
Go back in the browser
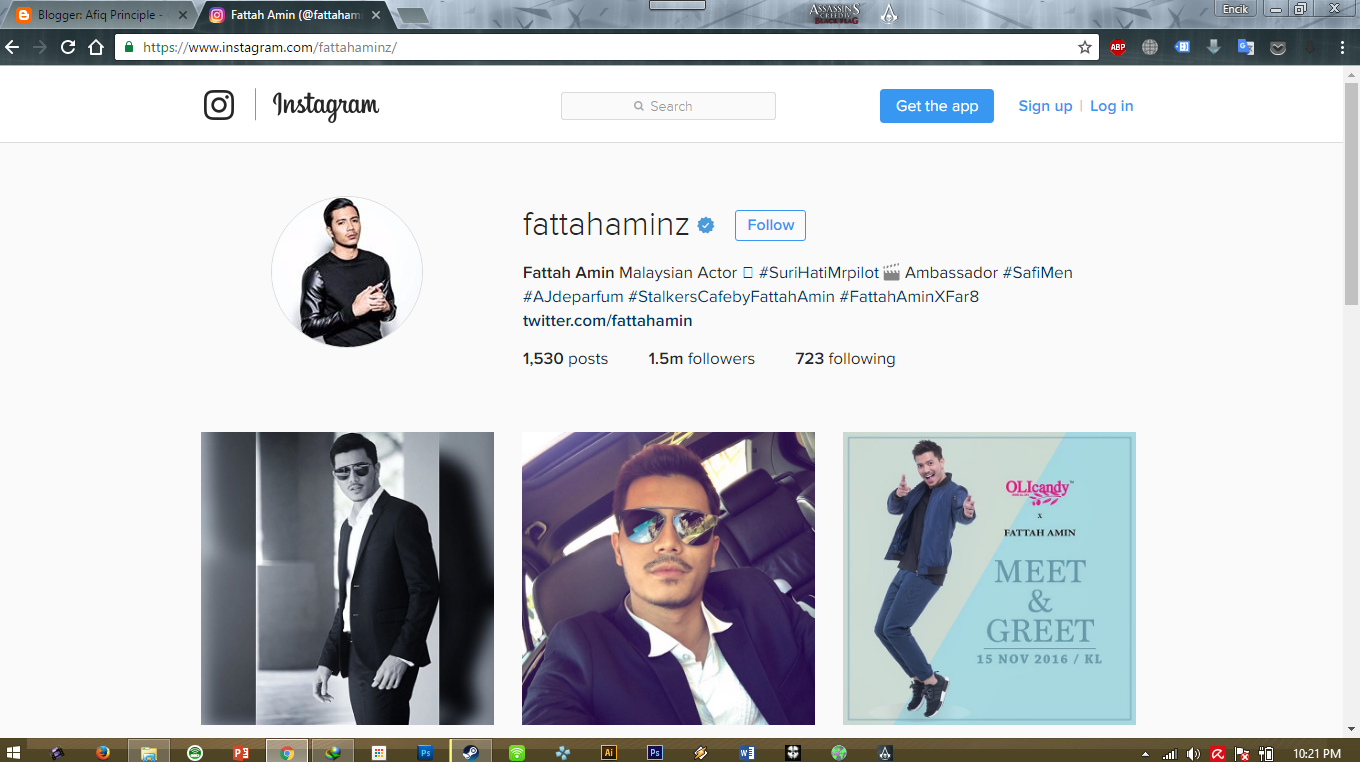[13, 47]
